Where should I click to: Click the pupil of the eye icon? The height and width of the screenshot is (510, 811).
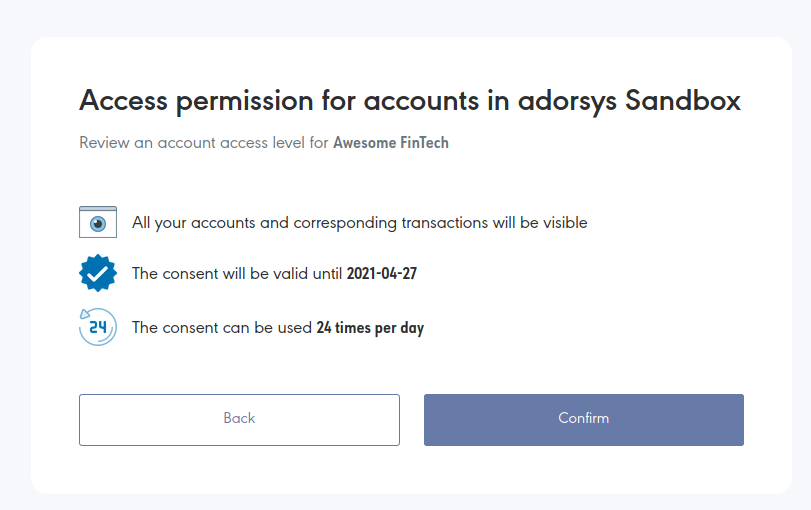(x=98, y=224)
